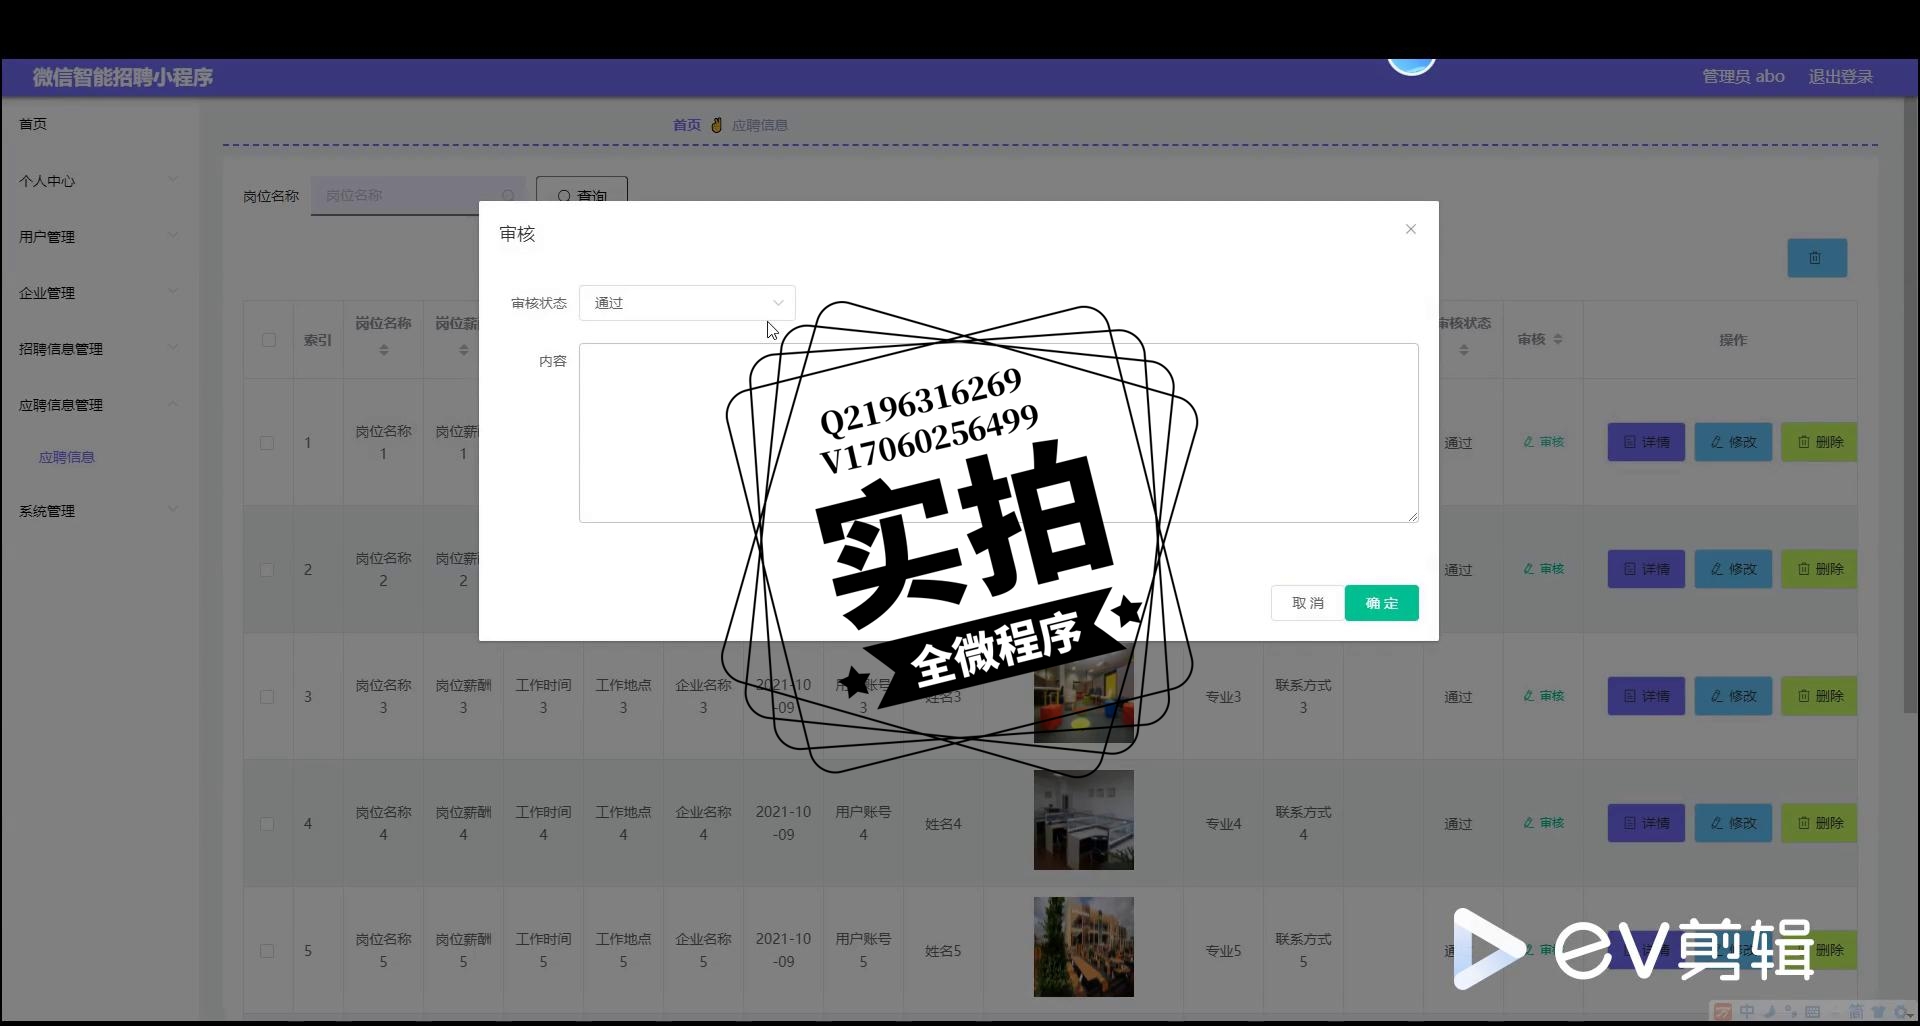Click 修改 for row 4

coord(1733,823)
